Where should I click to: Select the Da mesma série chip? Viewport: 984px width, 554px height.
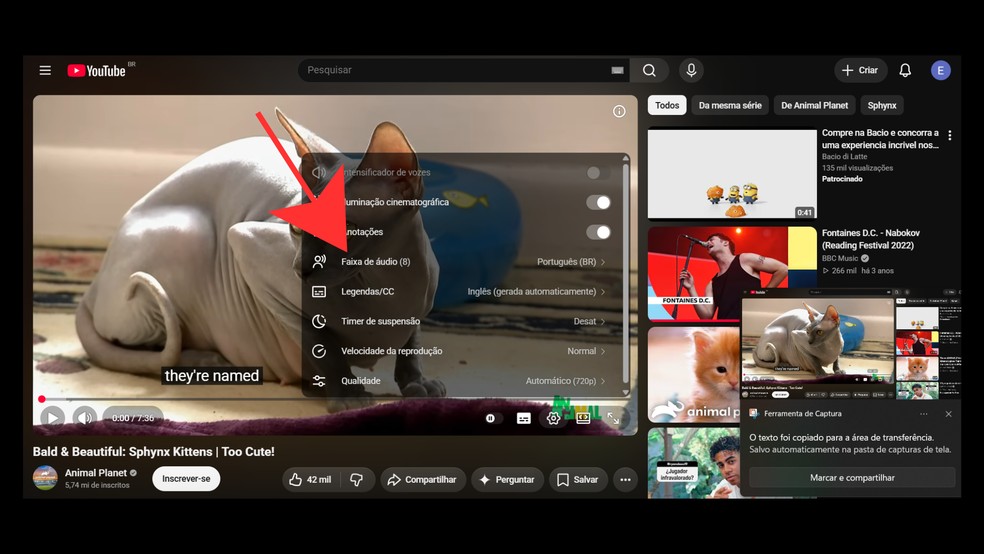tap(730, 105)
